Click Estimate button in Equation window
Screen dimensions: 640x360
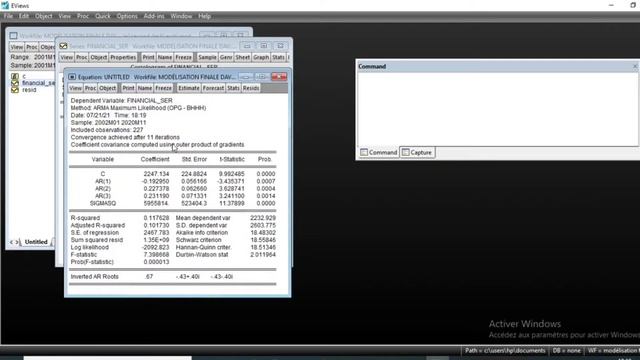point(189,88)
